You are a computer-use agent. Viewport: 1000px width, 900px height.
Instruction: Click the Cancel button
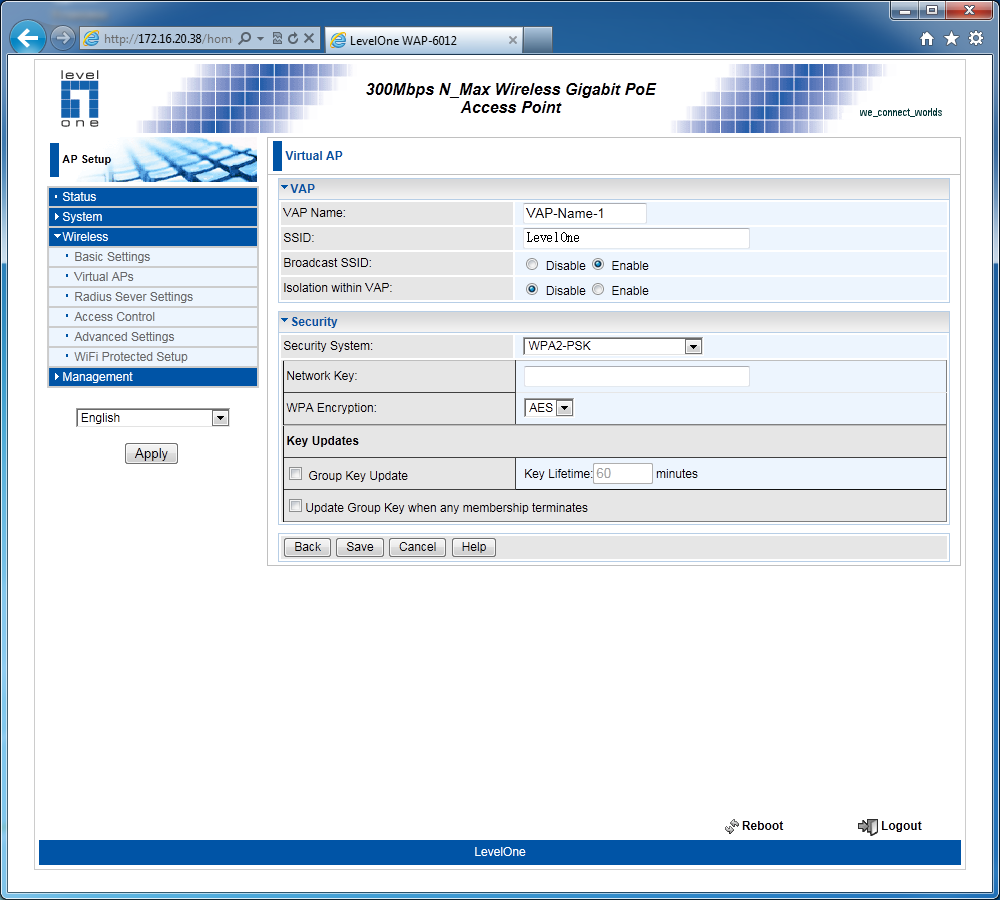tap(417, 547)
